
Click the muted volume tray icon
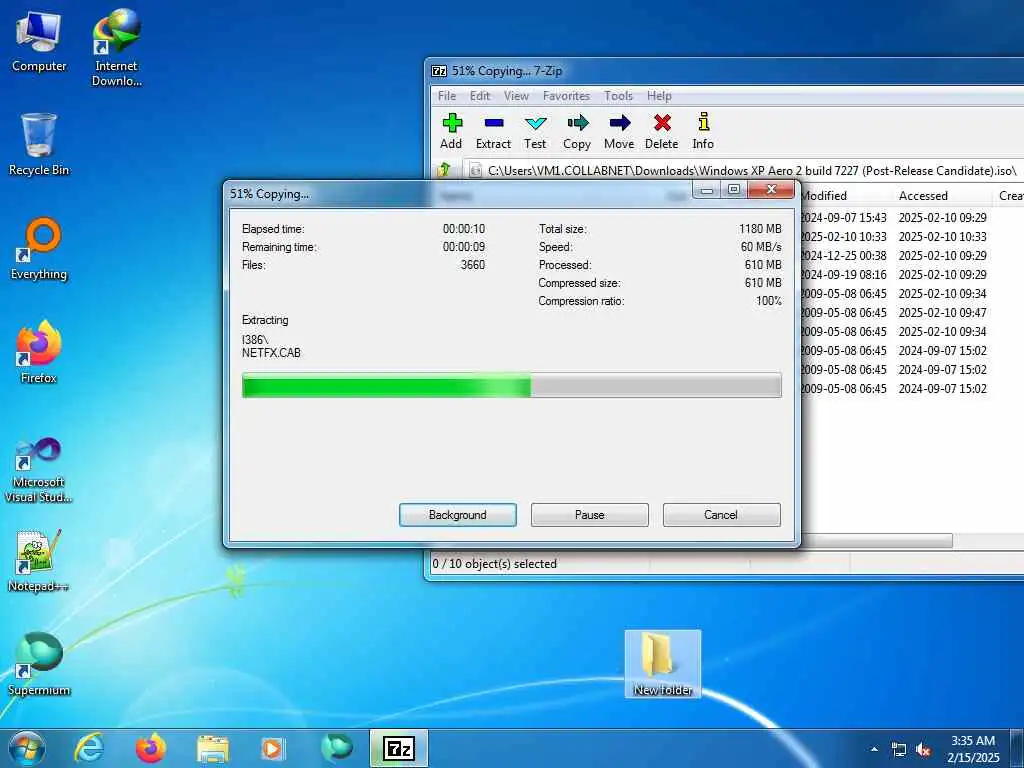pyautogui.click(x=923, y=750)
